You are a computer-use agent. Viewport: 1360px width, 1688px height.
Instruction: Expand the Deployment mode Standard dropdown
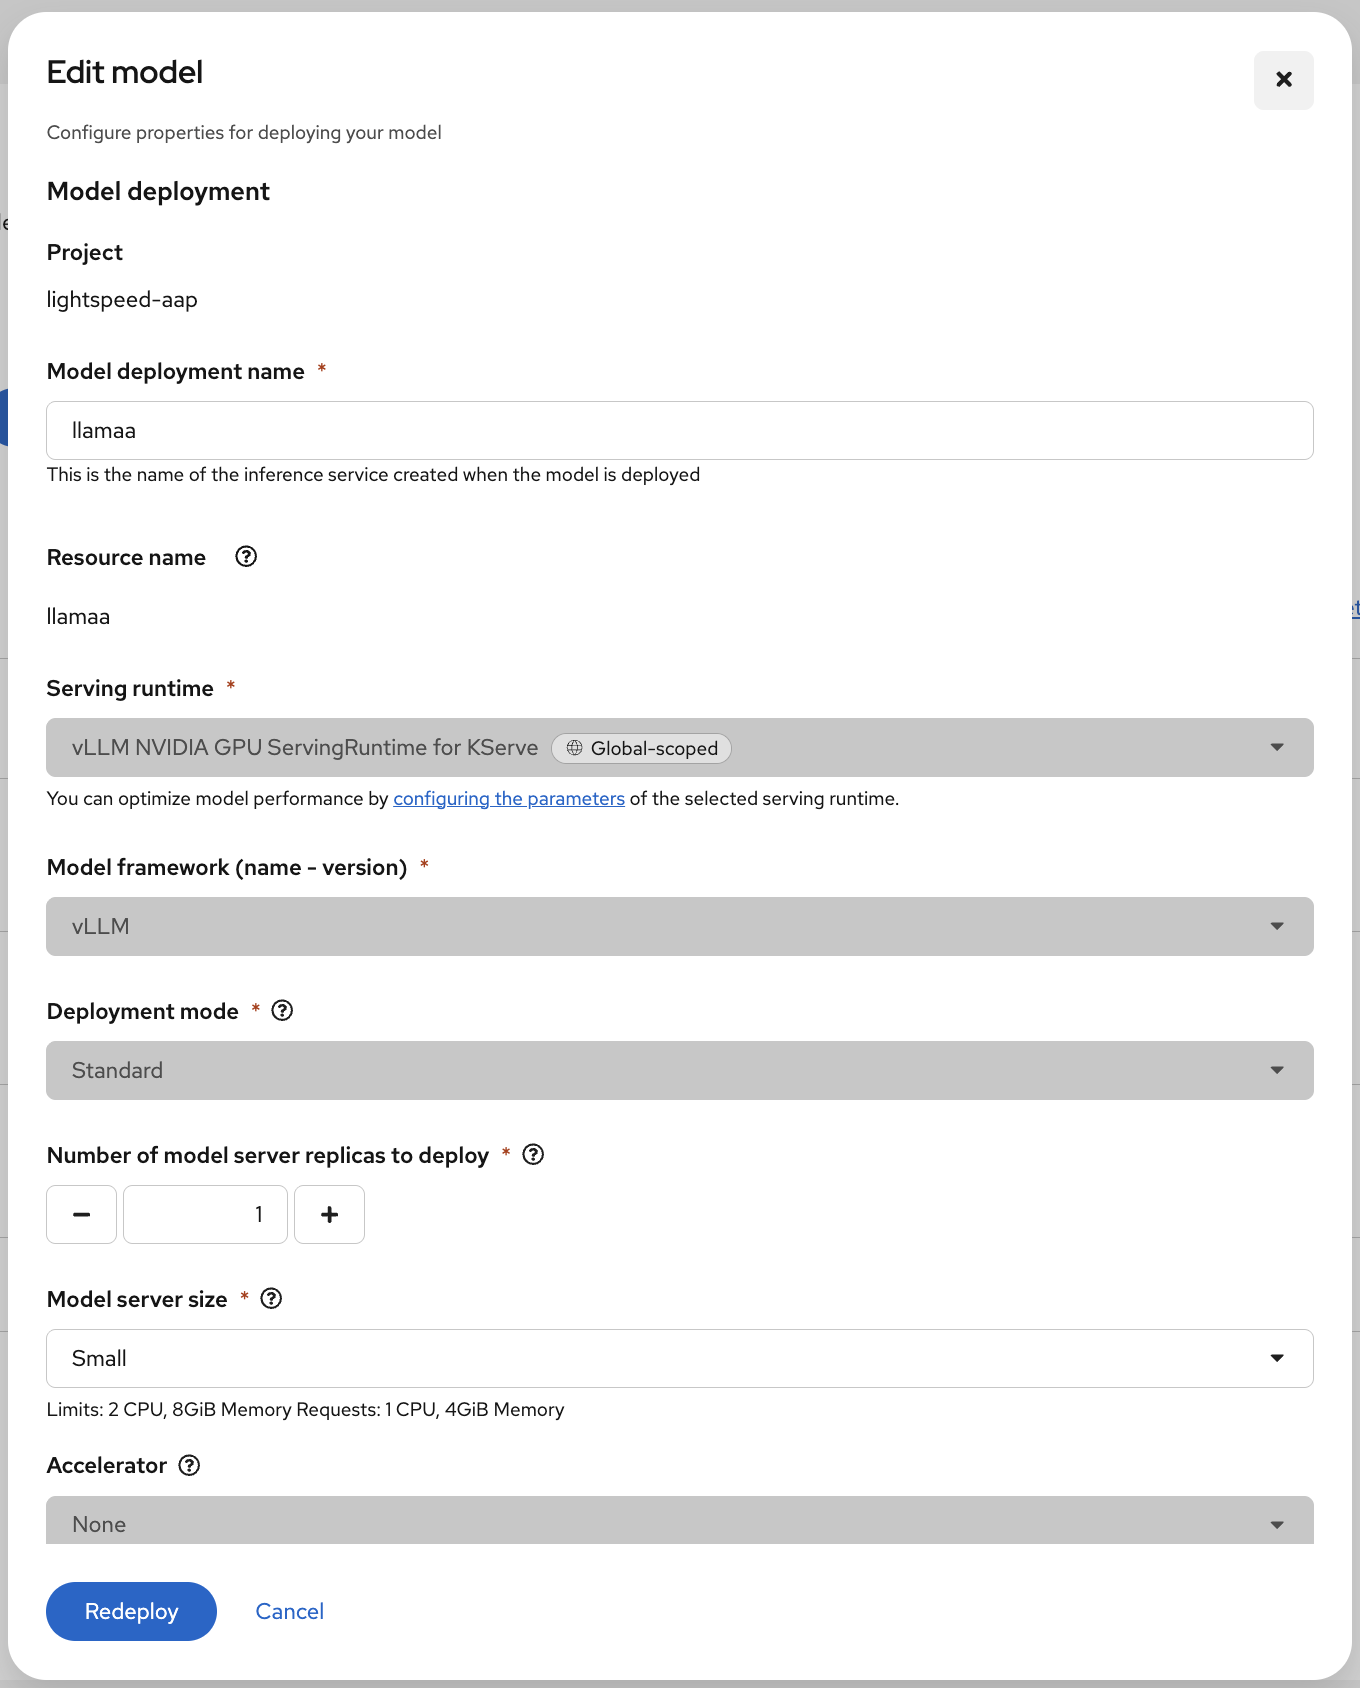coord(679,1071)
